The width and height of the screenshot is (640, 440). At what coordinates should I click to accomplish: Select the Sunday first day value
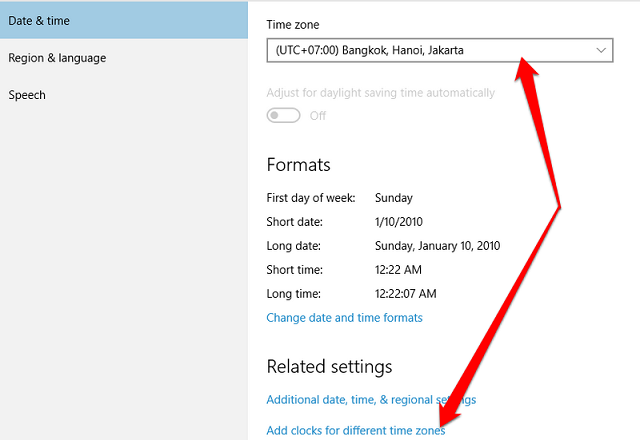394,198
